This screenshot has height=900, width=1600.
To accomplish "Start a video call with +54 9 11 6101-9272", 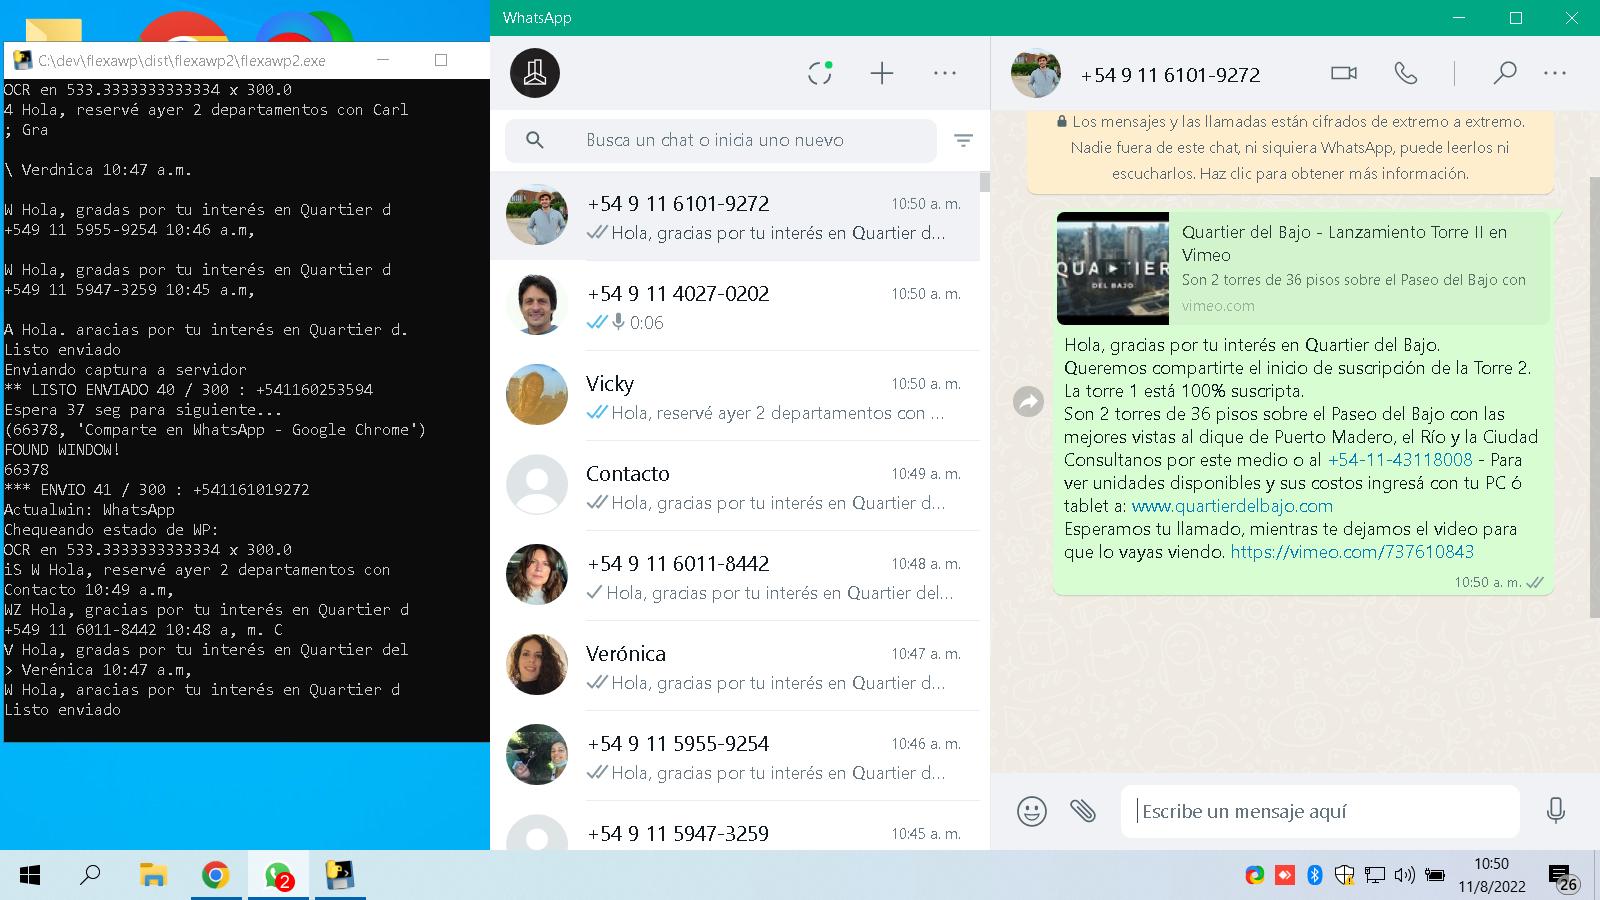I will [1344, 73].
